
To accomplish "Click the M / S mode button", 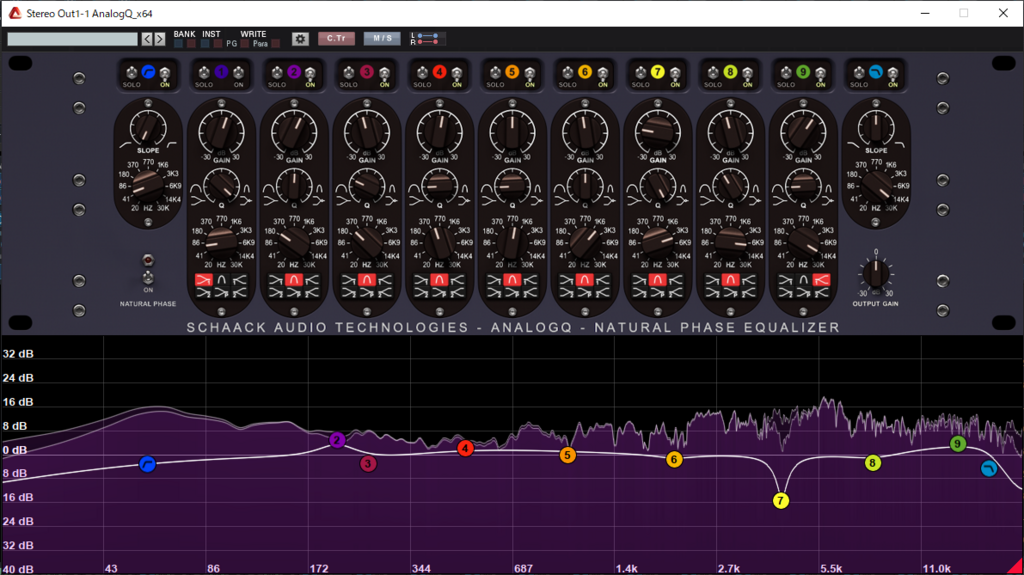I will [x=382, y=39].
